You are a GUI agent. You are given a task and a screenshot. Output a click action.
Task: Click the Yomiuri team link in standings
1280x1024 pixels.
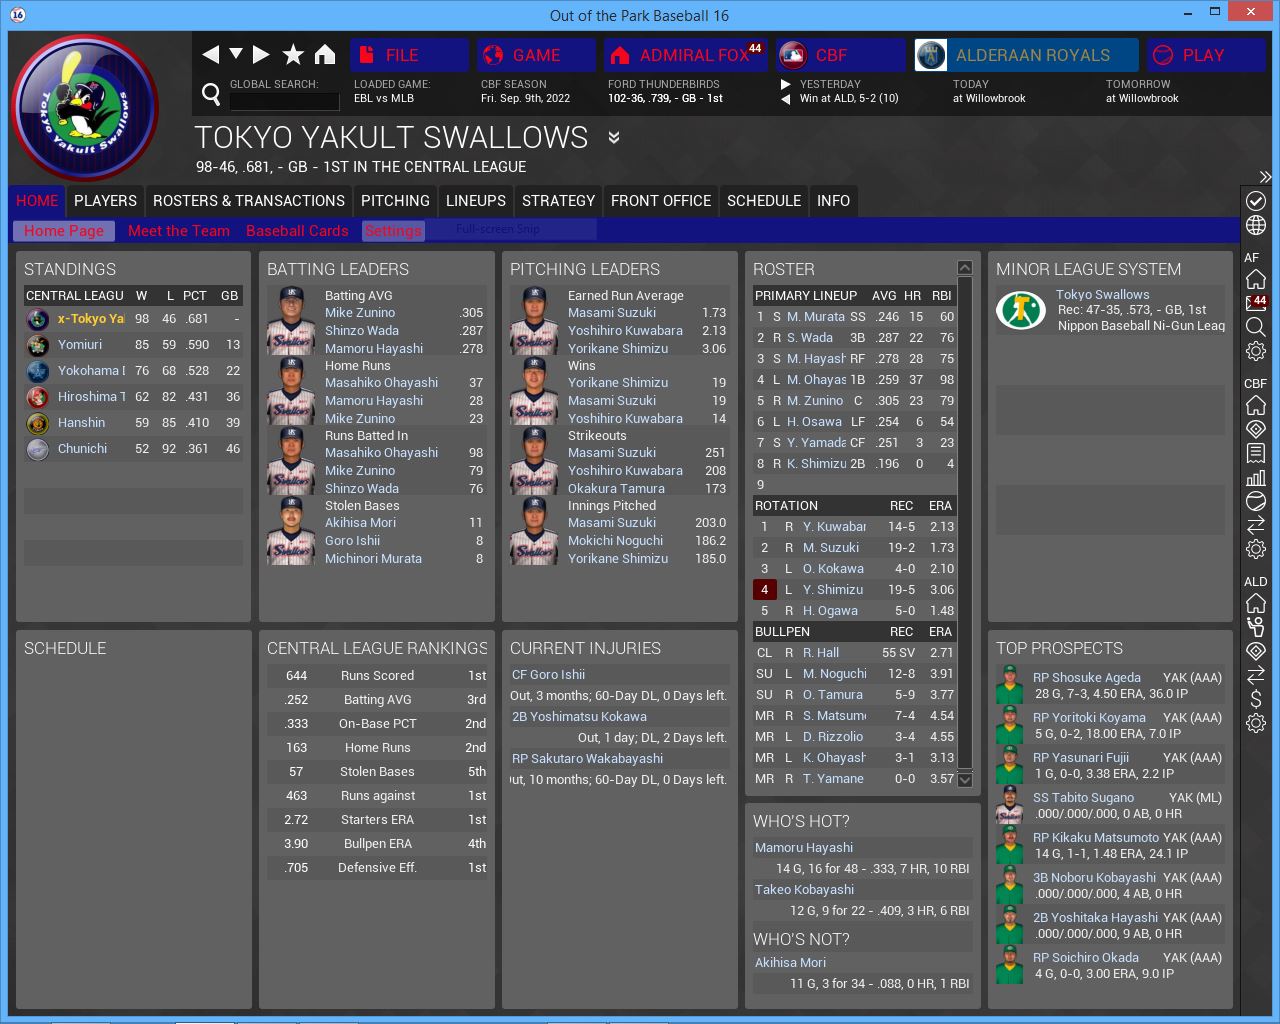(x=80, y=345)
